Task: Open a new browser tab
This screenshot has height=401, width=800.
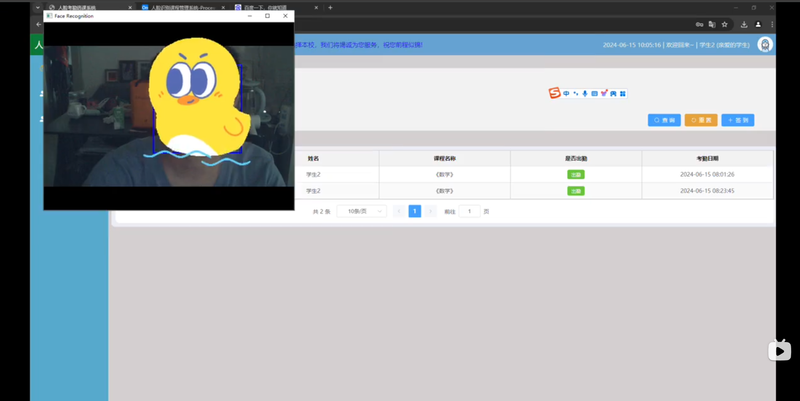Action: point(330,8)
